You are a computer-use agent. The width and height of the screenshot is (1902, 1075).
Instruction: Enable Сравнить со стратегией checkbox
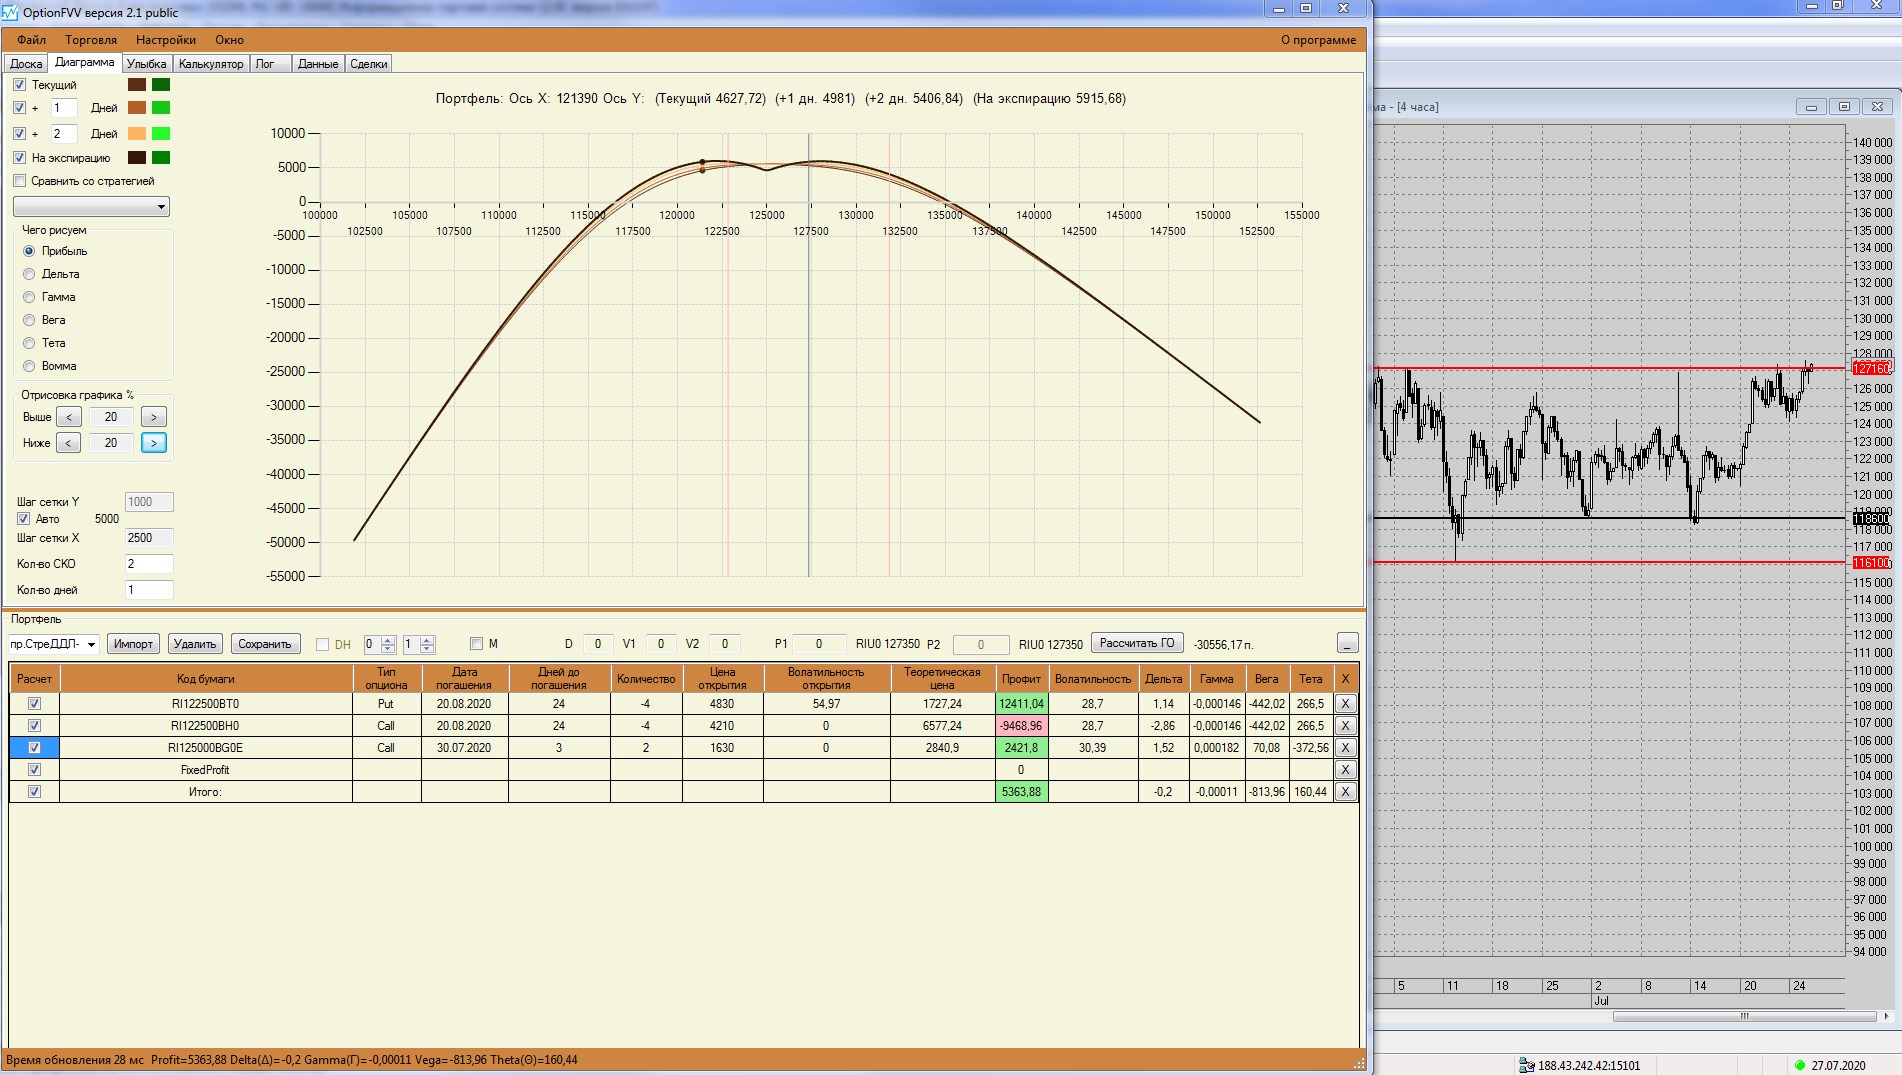pyautogui.click(x=20, y=181)
